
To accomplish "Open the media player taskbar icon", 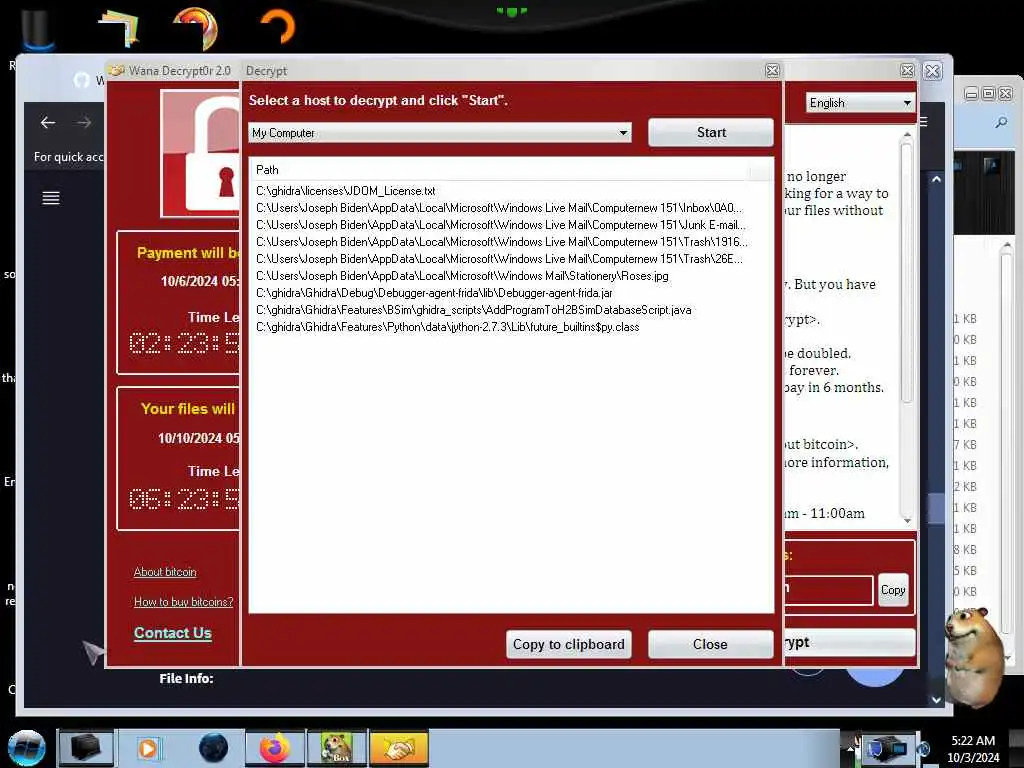I will 148,748.
